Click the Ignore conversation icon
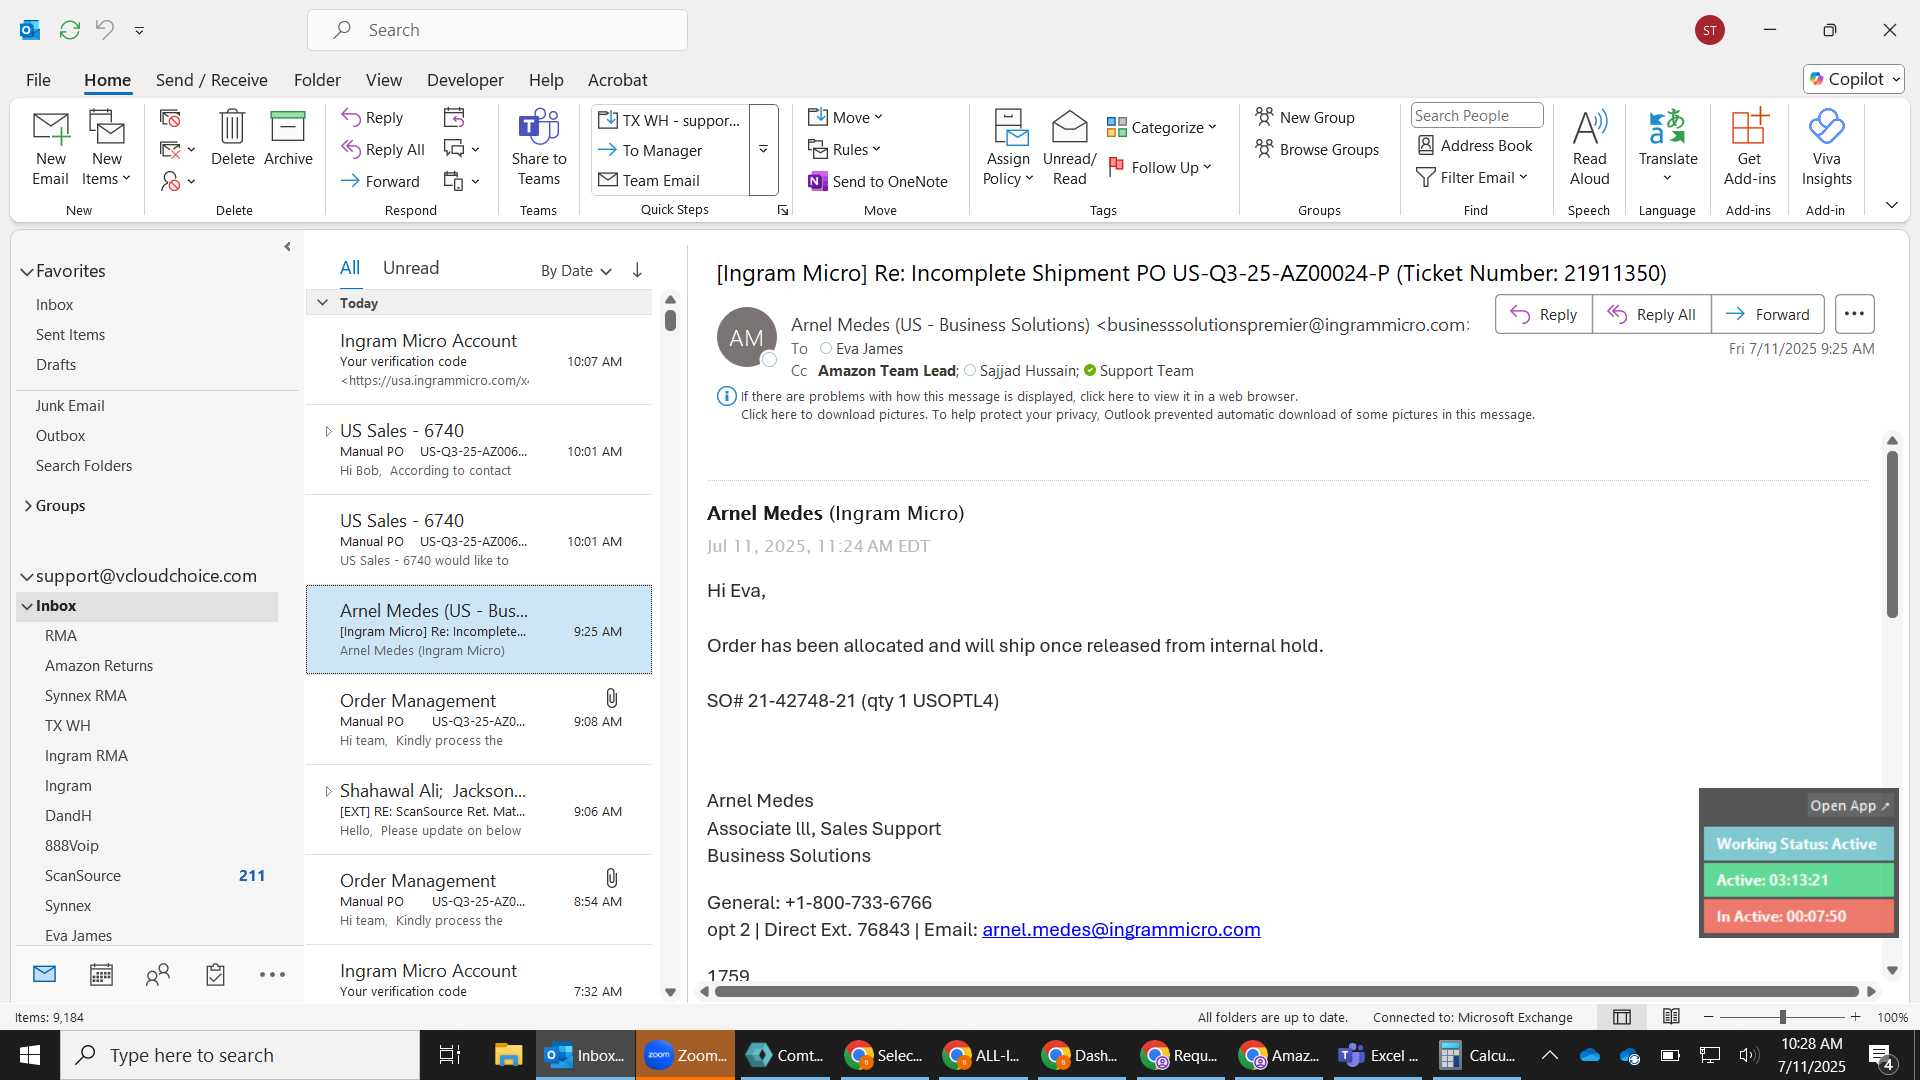Viewport: 1920px width, 1080px height. point(171,118)
